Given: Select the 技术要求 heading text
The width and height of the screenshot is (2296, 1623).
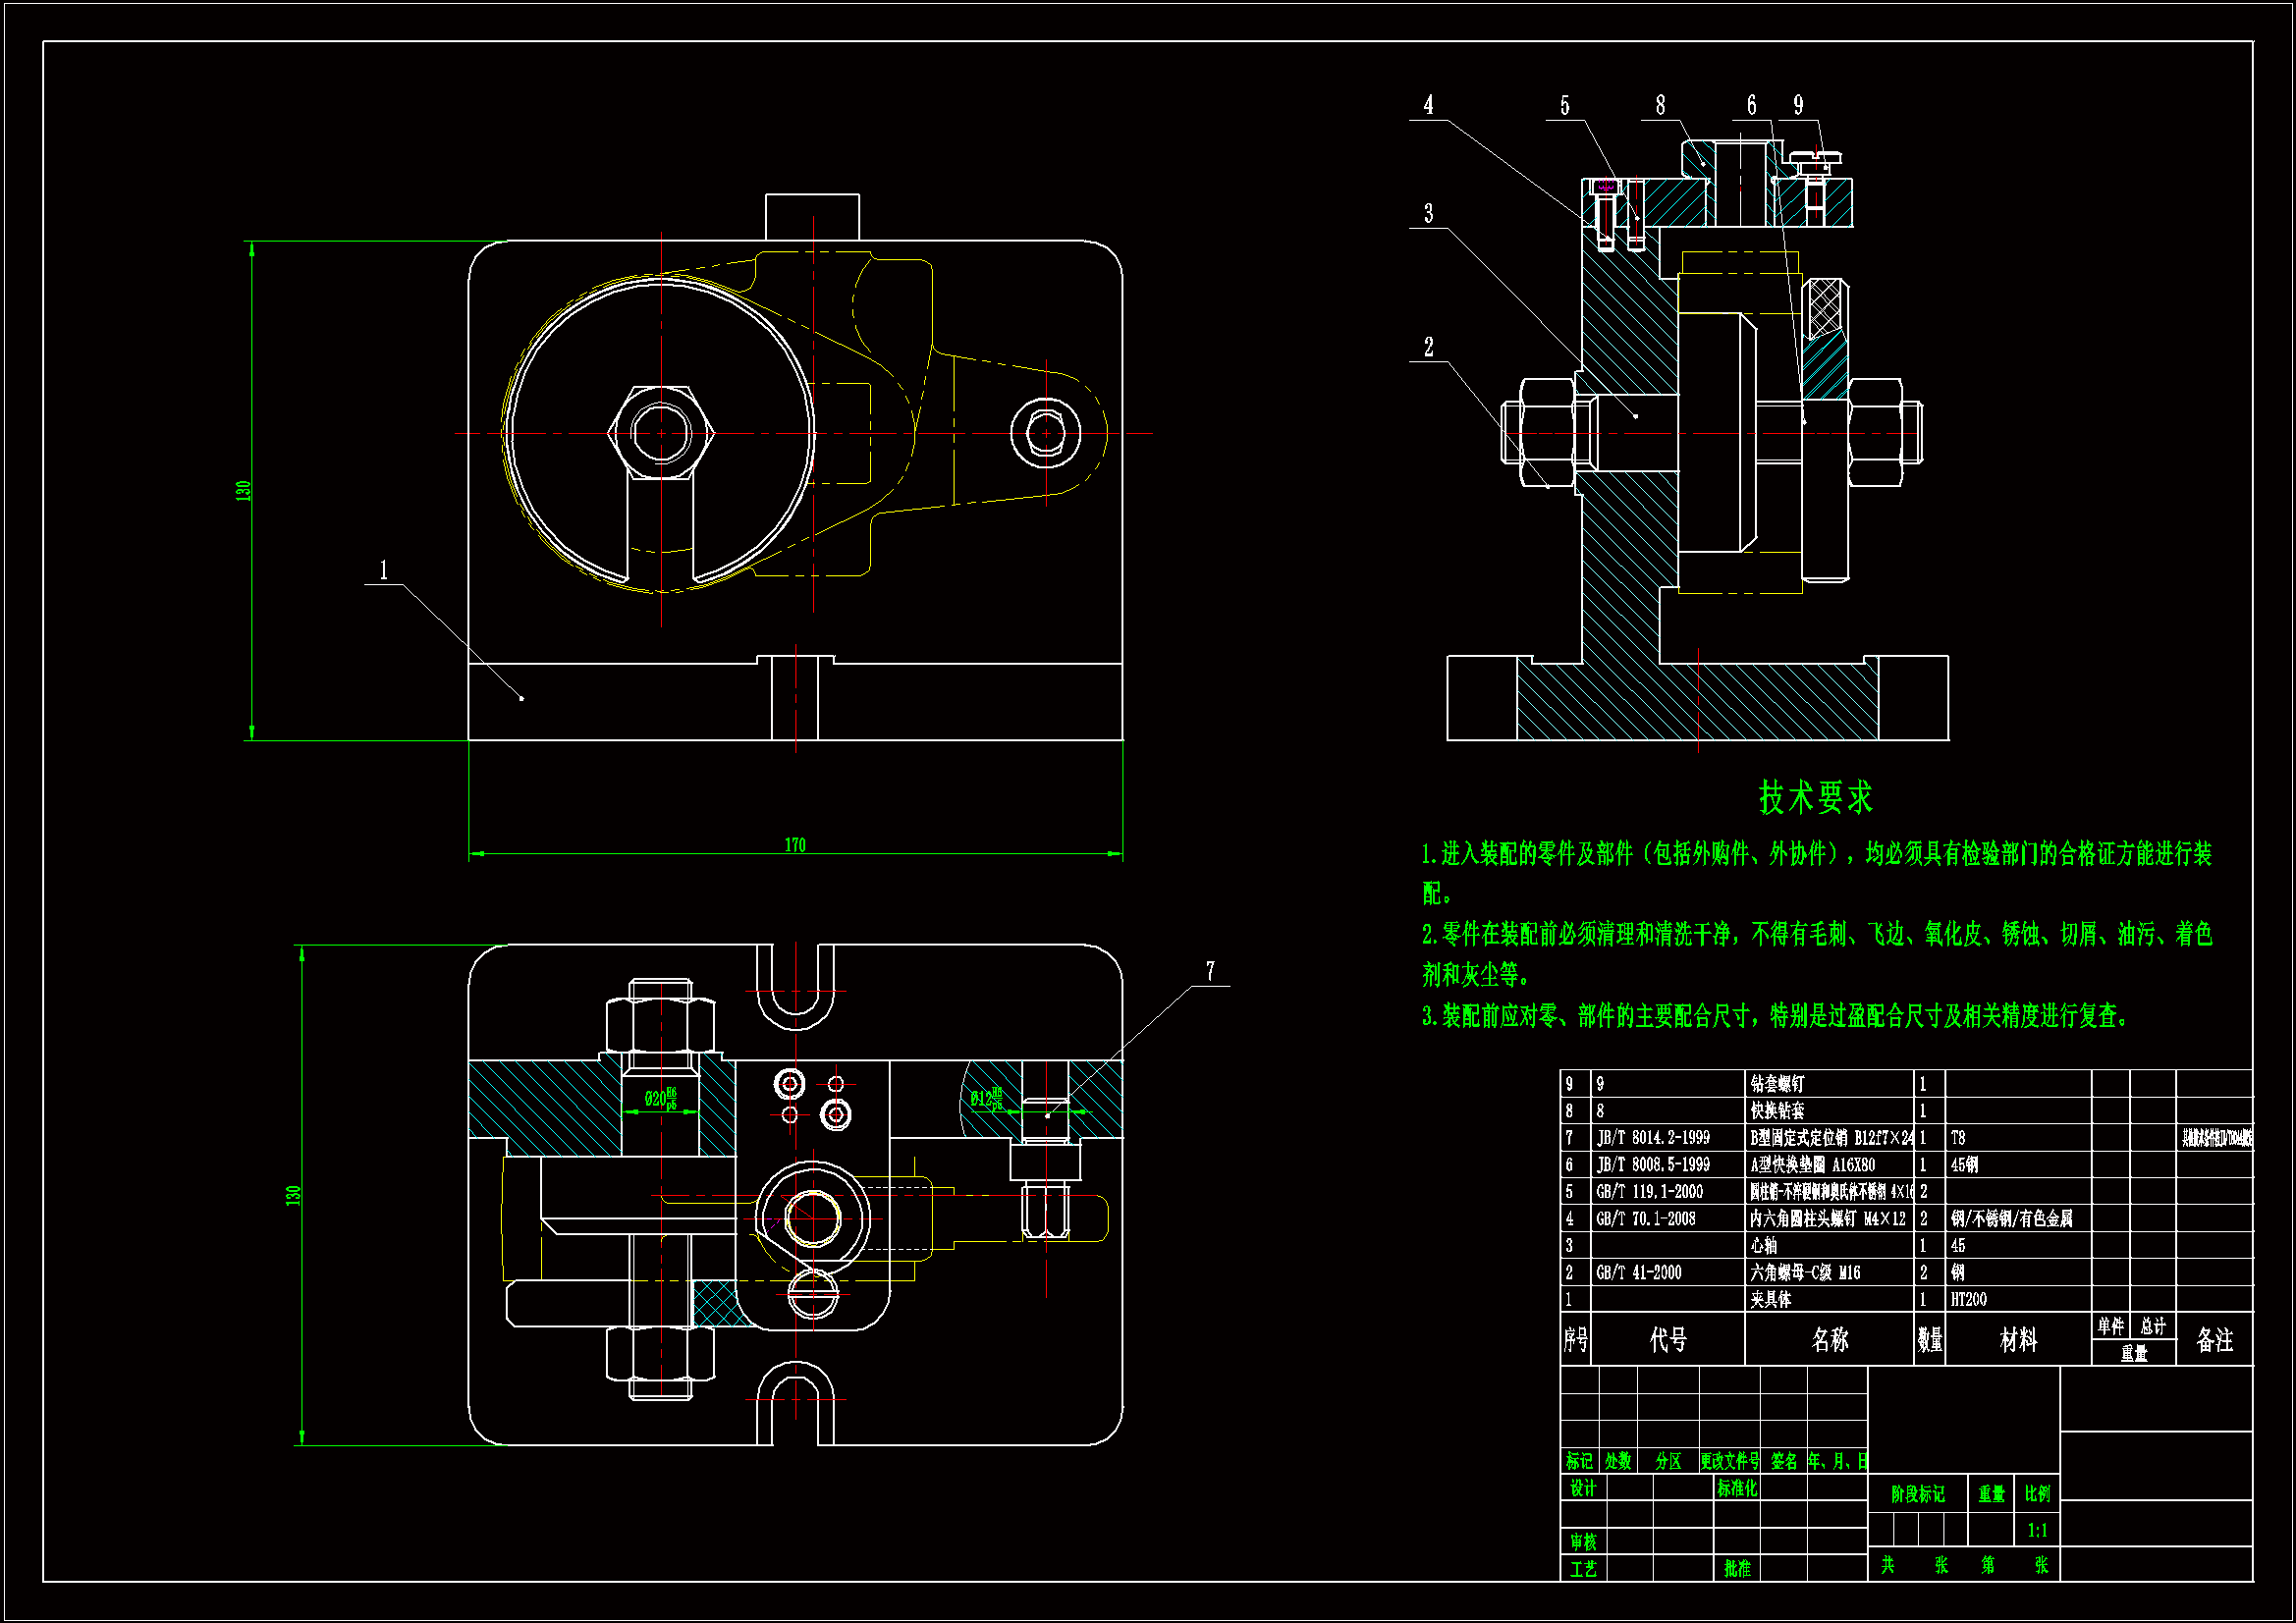Looking at the screenshot, I should pos(1815,797).
